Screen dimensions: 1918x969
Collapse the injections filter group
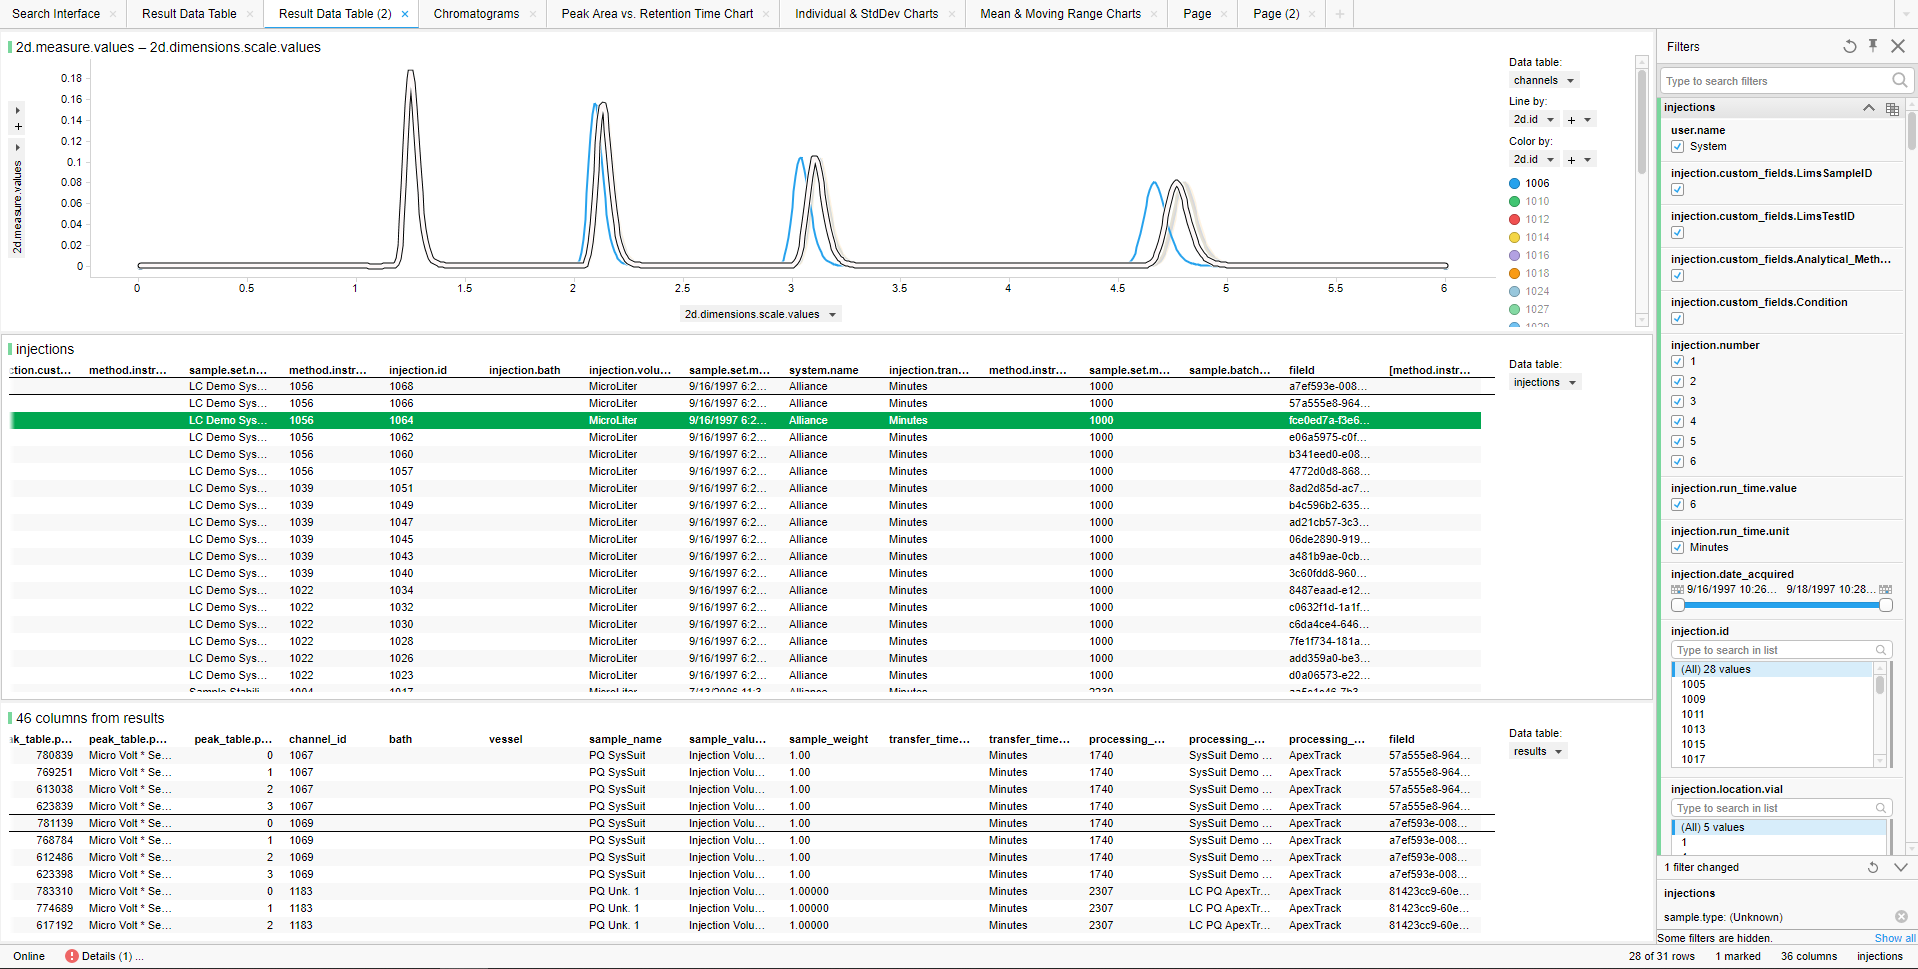1868,108
